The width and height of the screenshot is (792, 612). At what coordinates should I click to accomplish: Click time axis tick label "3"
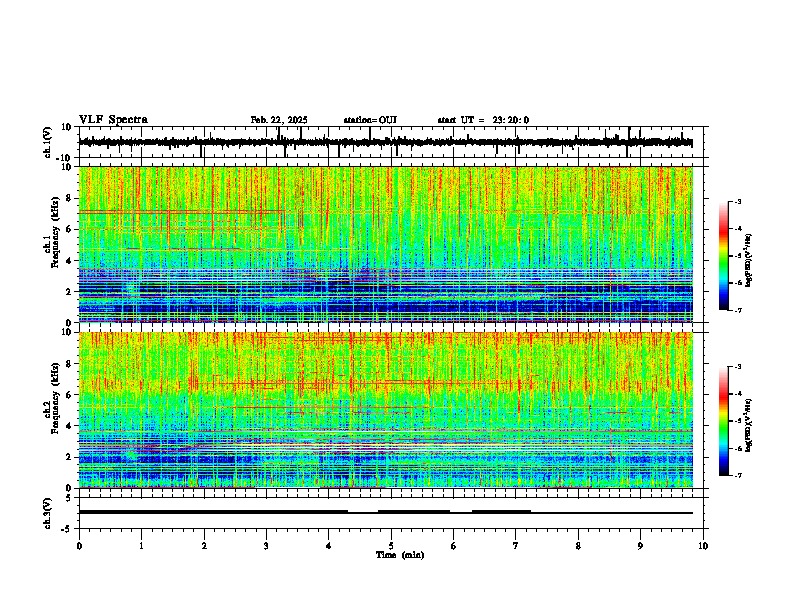point(266,546)
